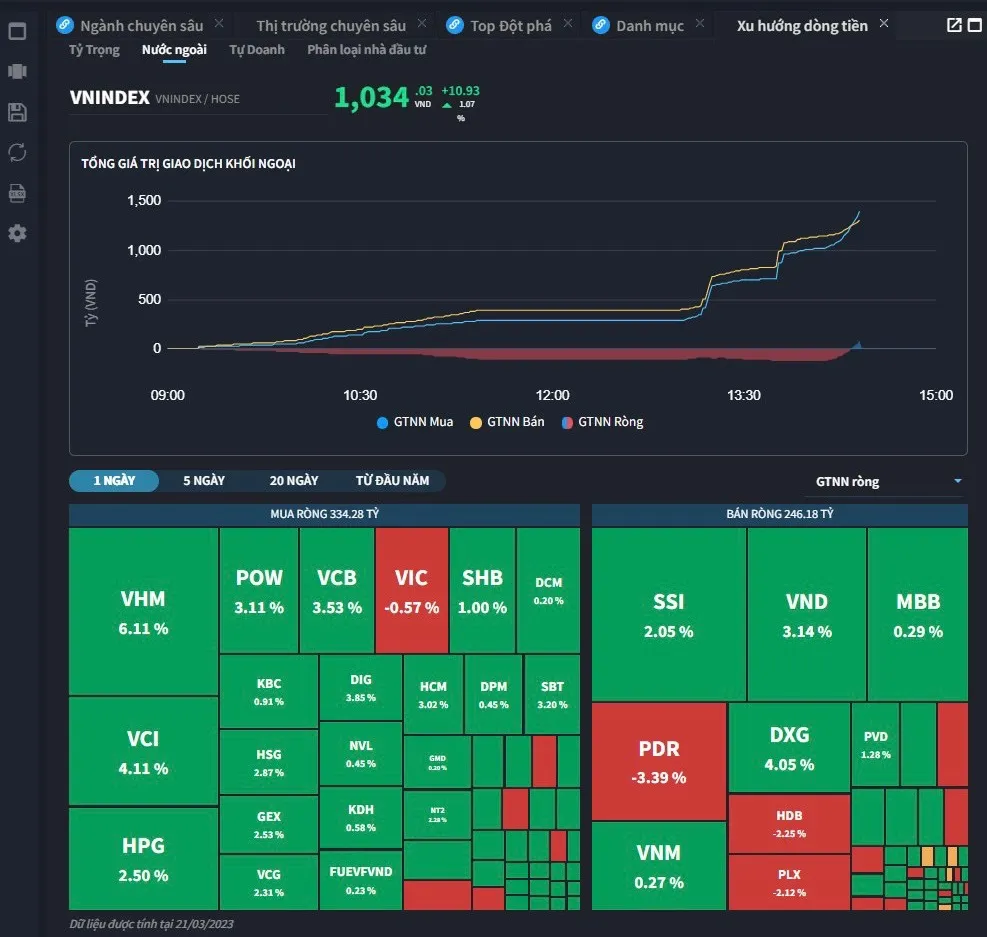Select the Phân loại nhà đầu tư tab
Image resolution: width=987 pixels, height=937 pixels.
pyautogui.click(x=367, y=49)
